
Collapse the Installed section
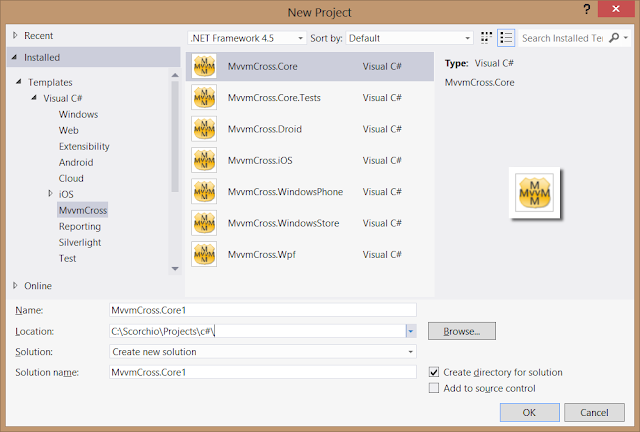[15, 57]
